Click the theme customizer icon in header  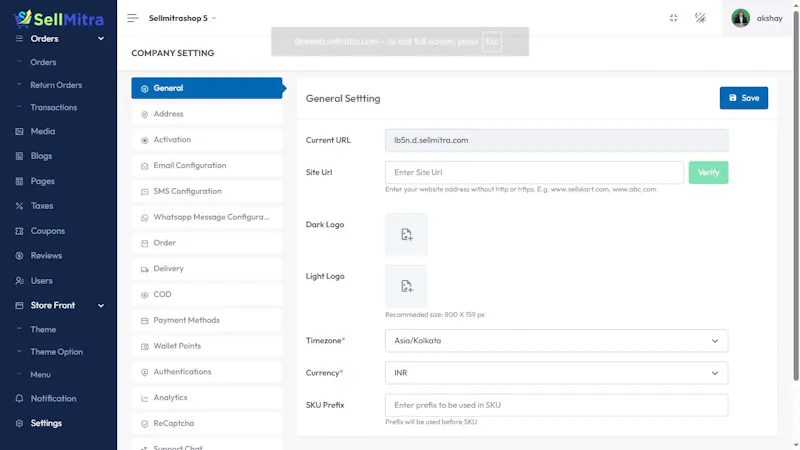pyautogui.click(x=701, y=18)
